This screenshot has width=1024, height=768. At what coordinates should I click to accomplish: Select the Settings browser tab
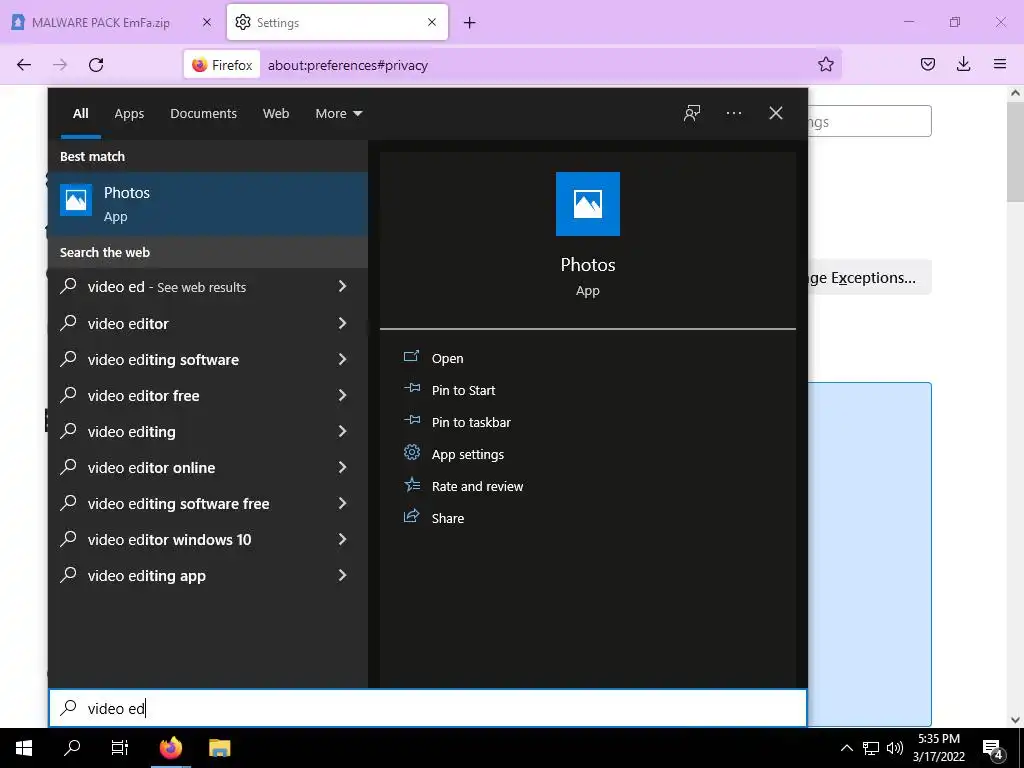coord(338,23)
